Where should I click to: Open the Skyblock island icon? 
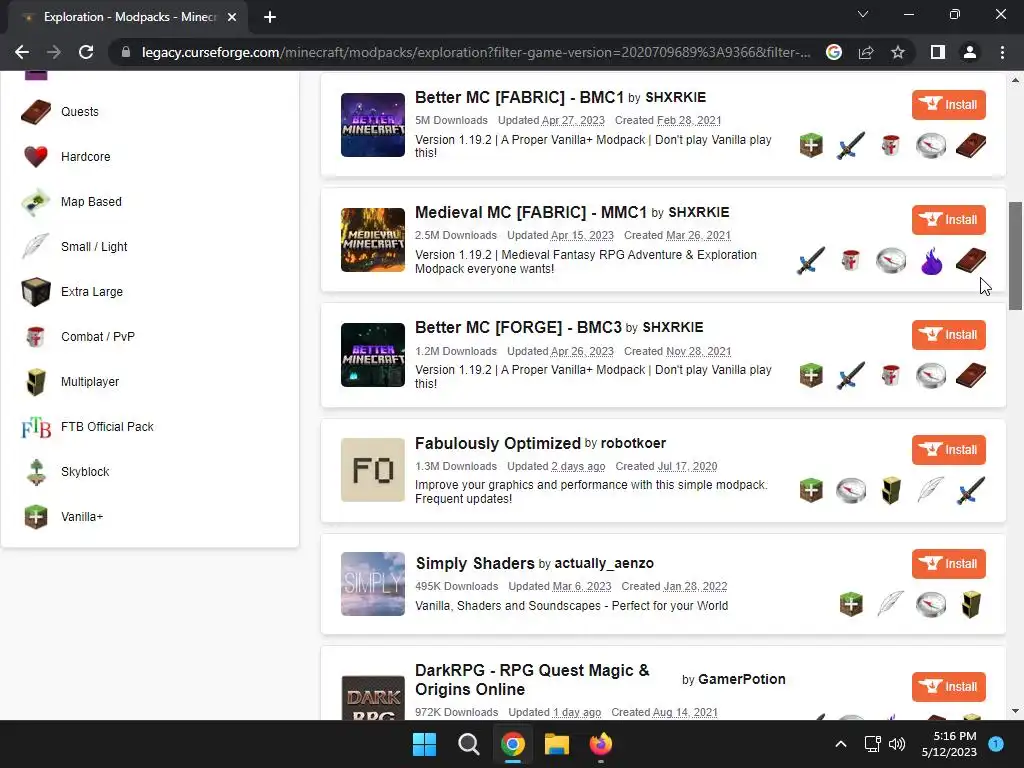coord(36,472)
